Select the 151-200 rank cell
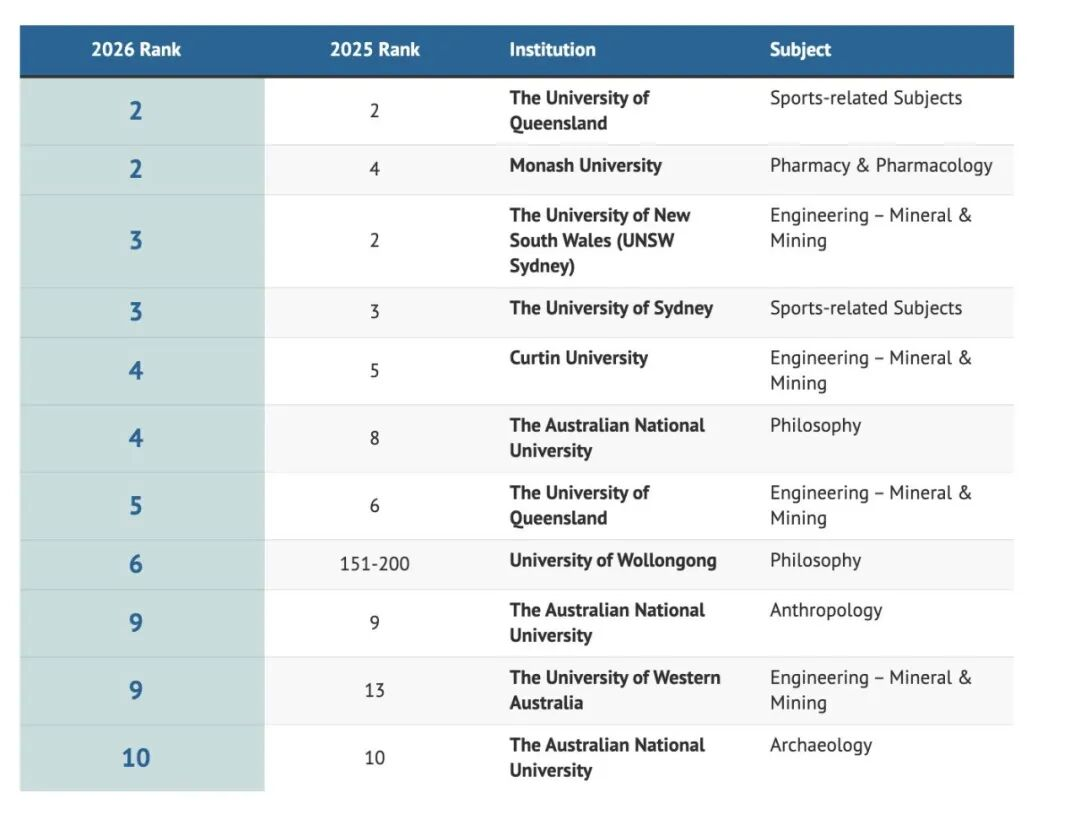 [x=374, y=564]
